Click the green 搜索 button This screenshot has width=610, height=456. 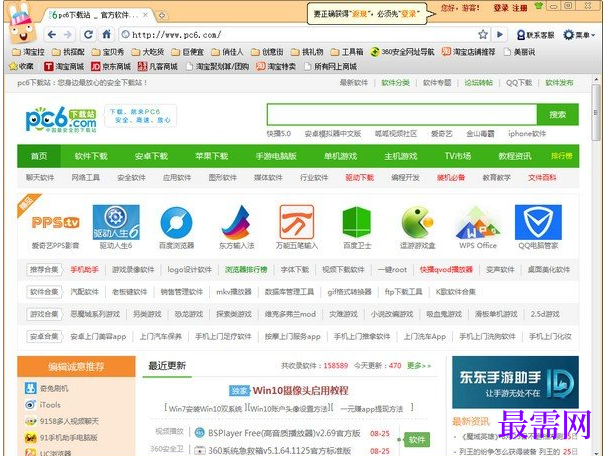557,114
